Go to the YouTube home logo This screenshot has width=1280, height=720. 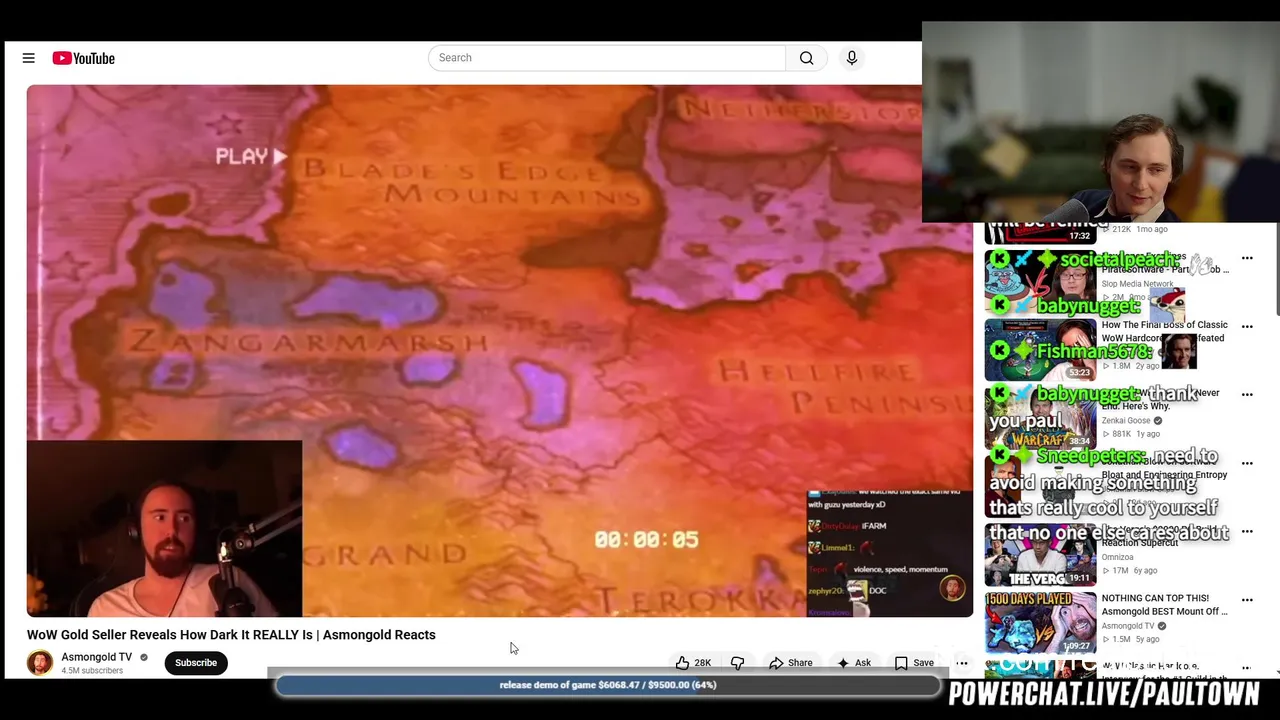(x=84, y=58)
